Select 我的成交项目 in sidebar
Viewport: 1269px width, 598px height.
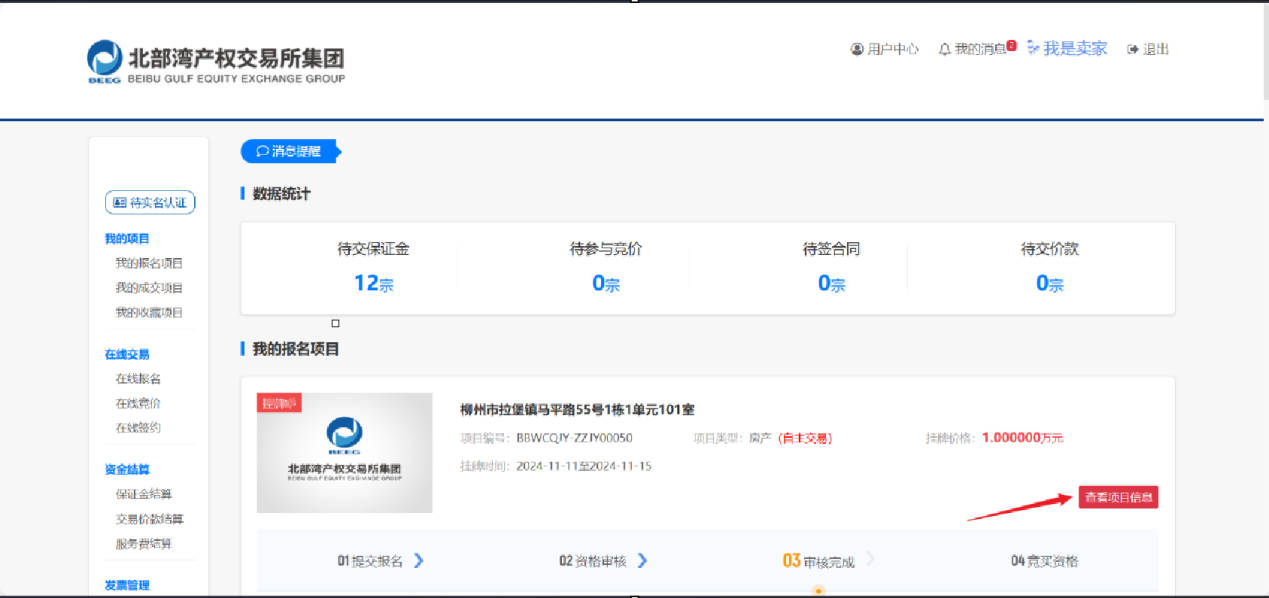click(x=149, y=288)
